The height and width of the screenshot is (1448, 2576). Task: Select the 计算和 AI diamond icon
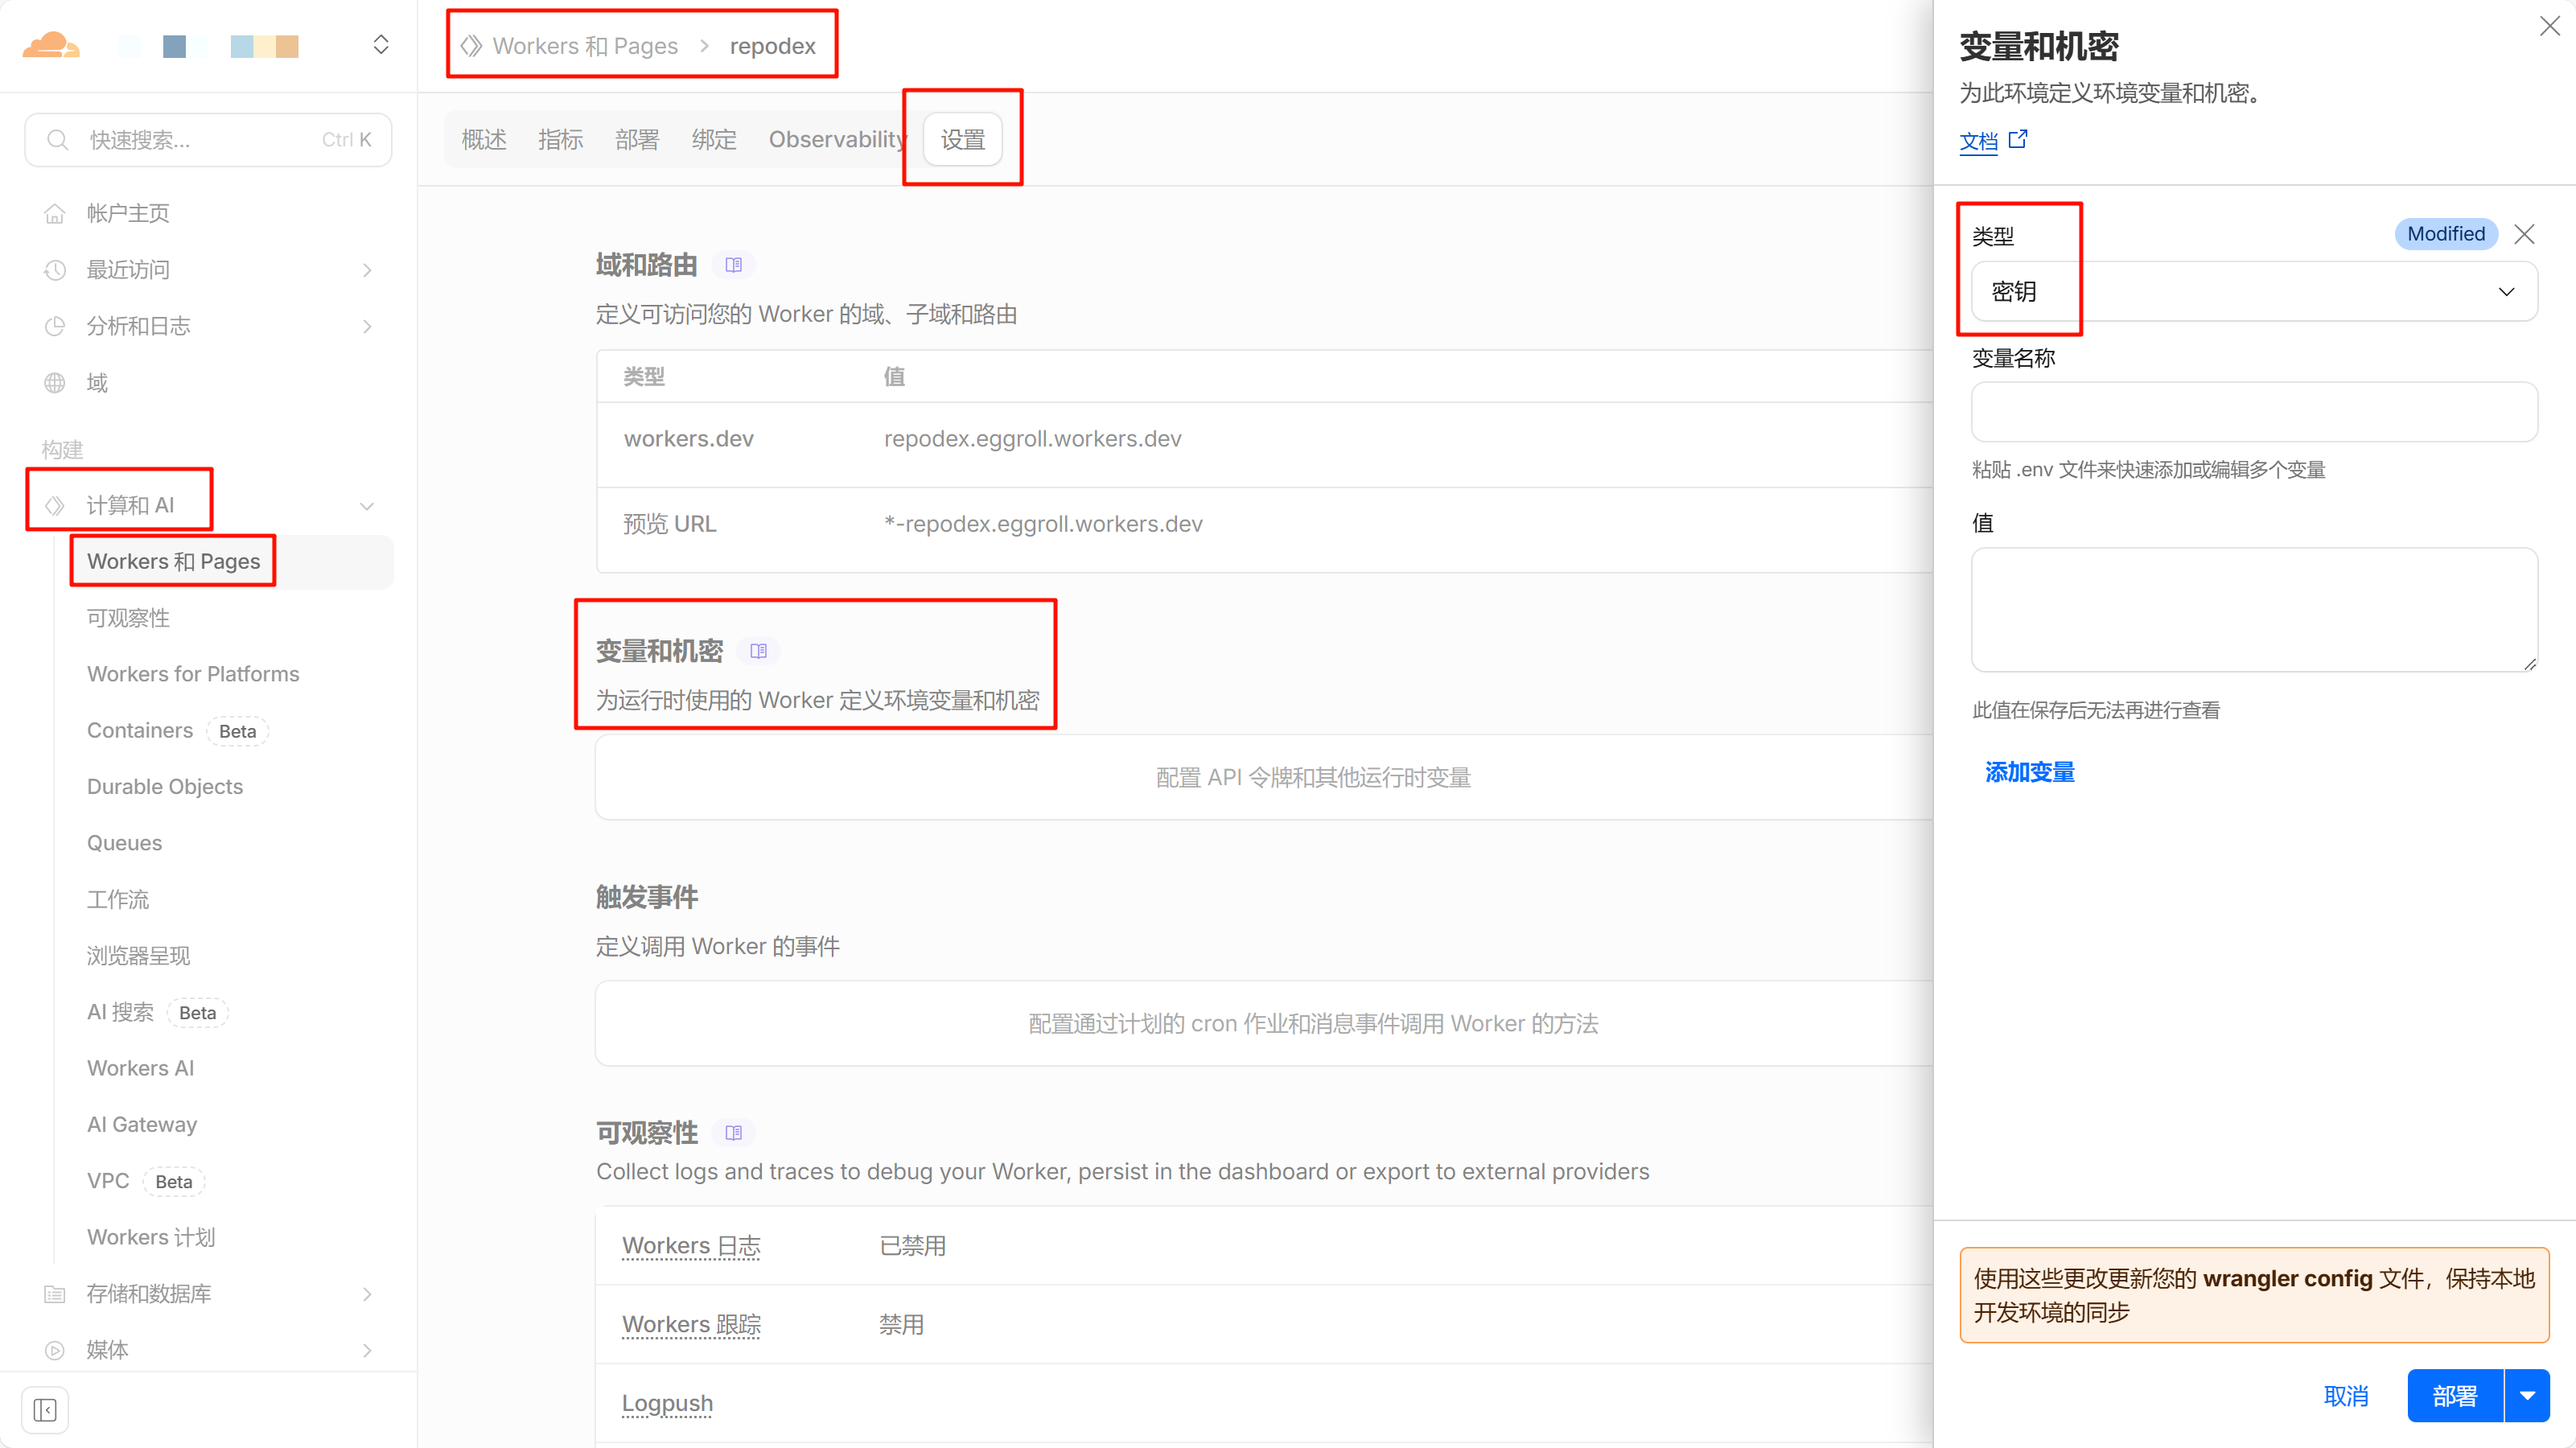coord(55,505)
